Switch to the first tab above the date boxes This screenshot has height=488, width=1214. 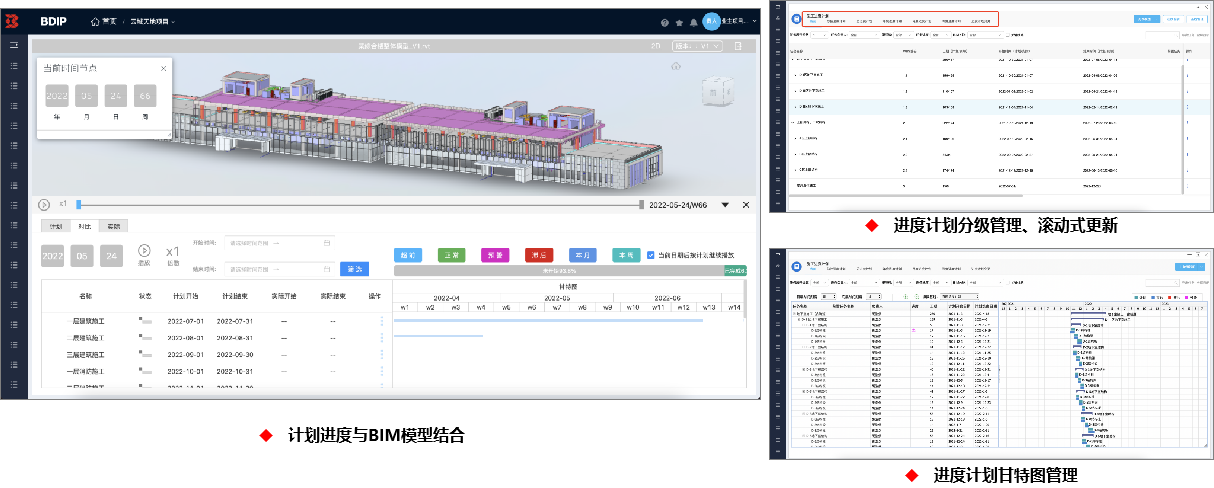pyautogui.click(x=55, y=227)
